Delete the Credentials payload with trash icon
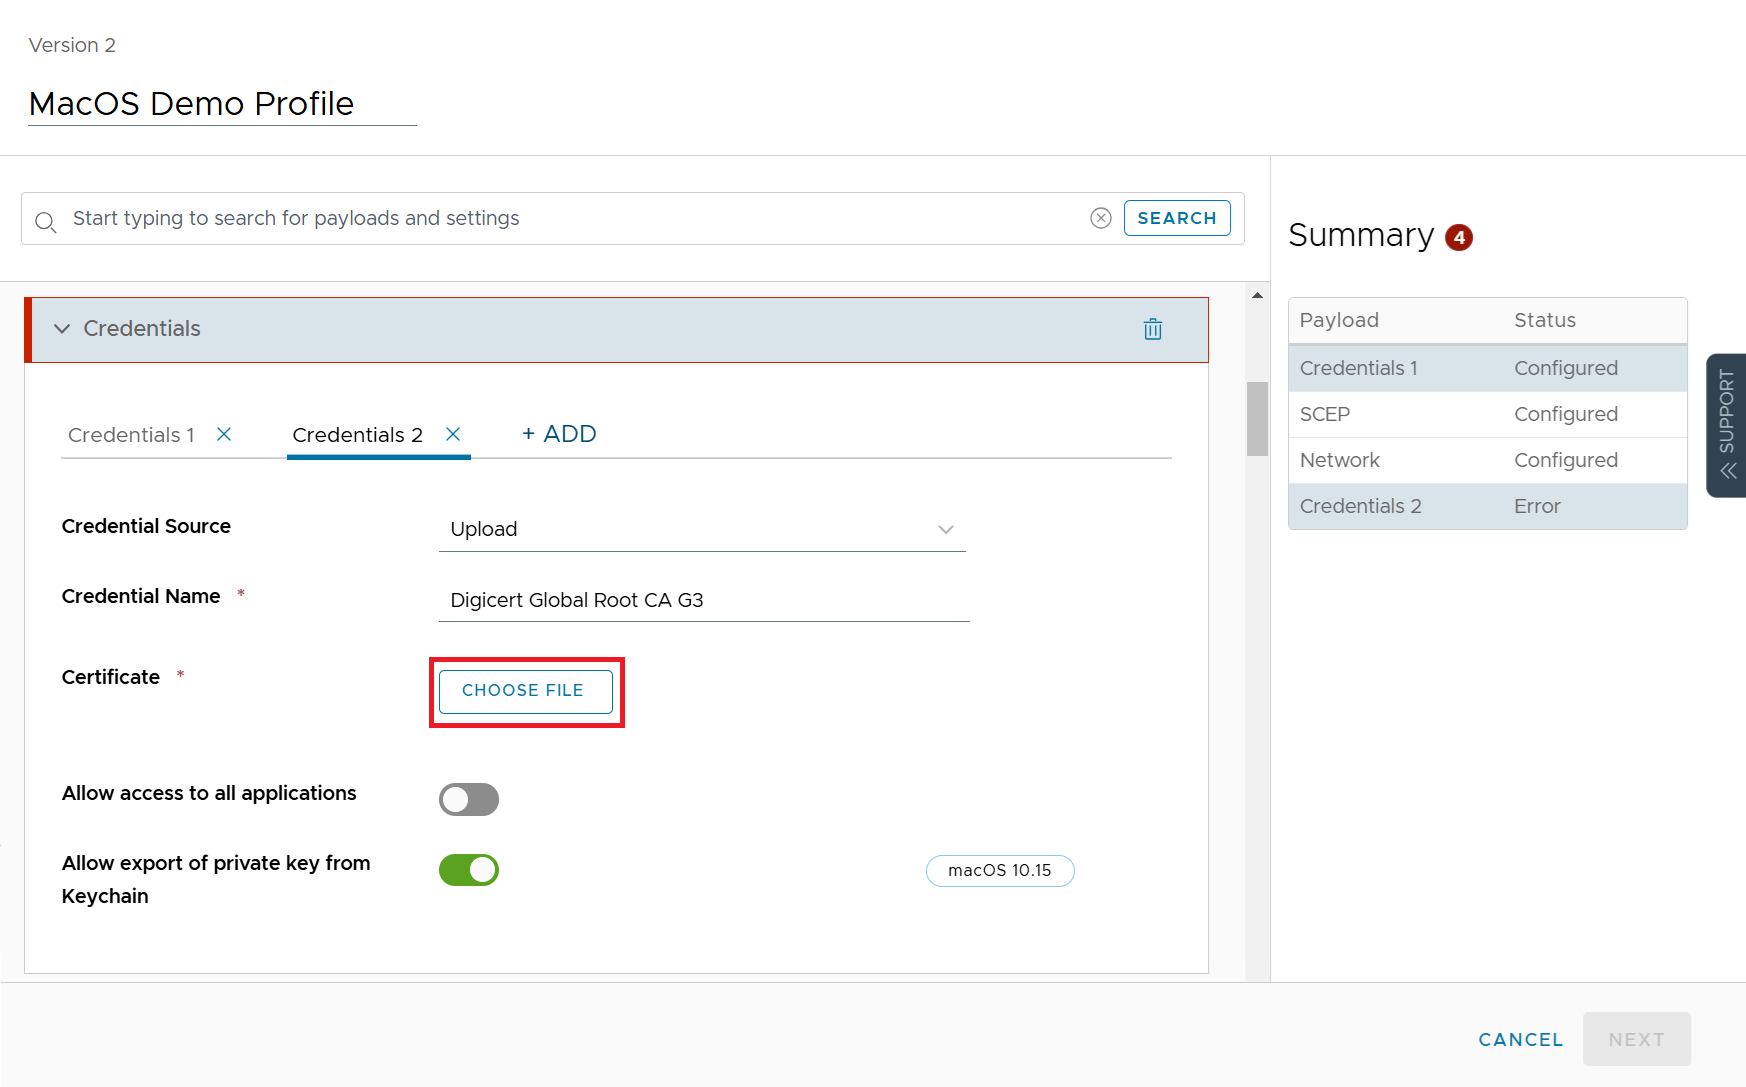 (1152, 329)
